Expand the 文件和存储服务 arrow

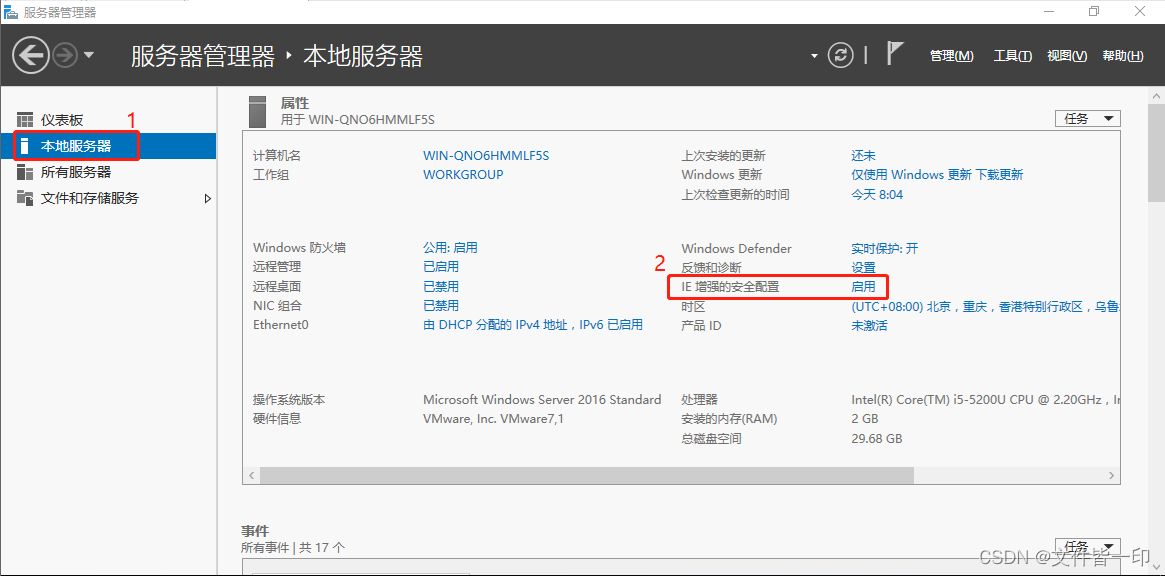207,198
